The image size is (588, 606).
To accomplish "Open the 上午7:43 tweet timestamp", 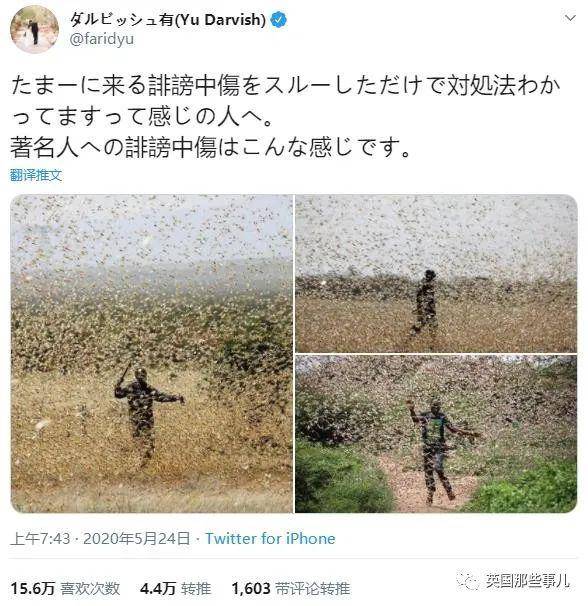I will coord(40,539).
